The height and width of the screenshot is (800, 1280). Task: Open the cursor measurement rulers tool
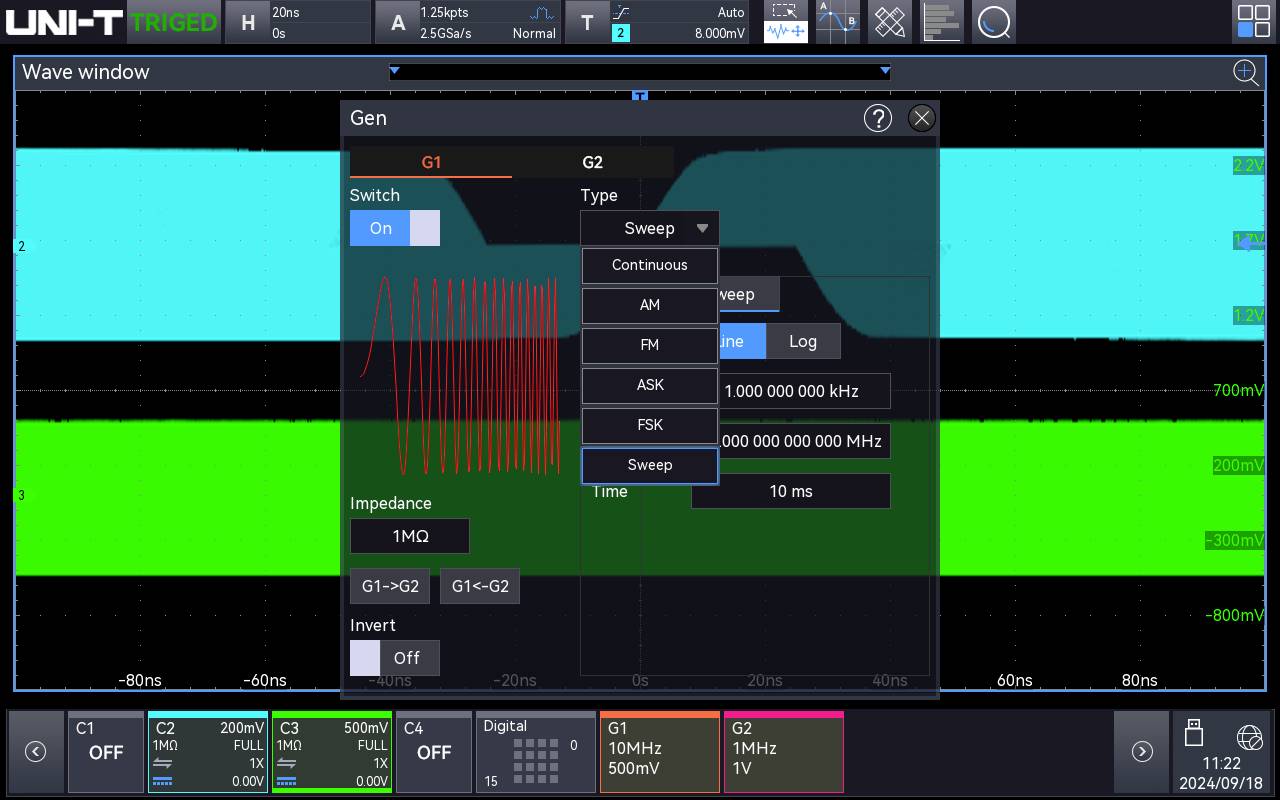coord(889,22)
